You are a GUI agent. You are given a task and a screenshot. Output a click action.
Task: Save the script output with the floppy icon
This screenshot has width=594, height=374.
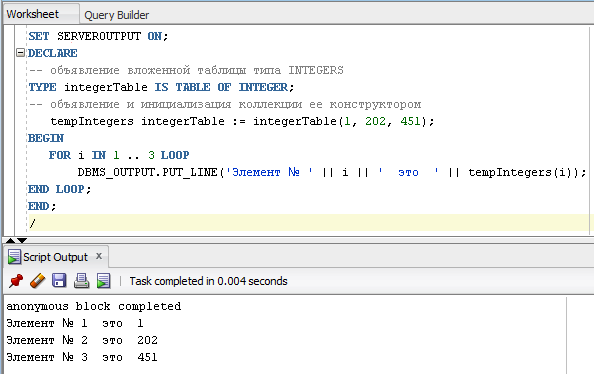tap(59, 281)
